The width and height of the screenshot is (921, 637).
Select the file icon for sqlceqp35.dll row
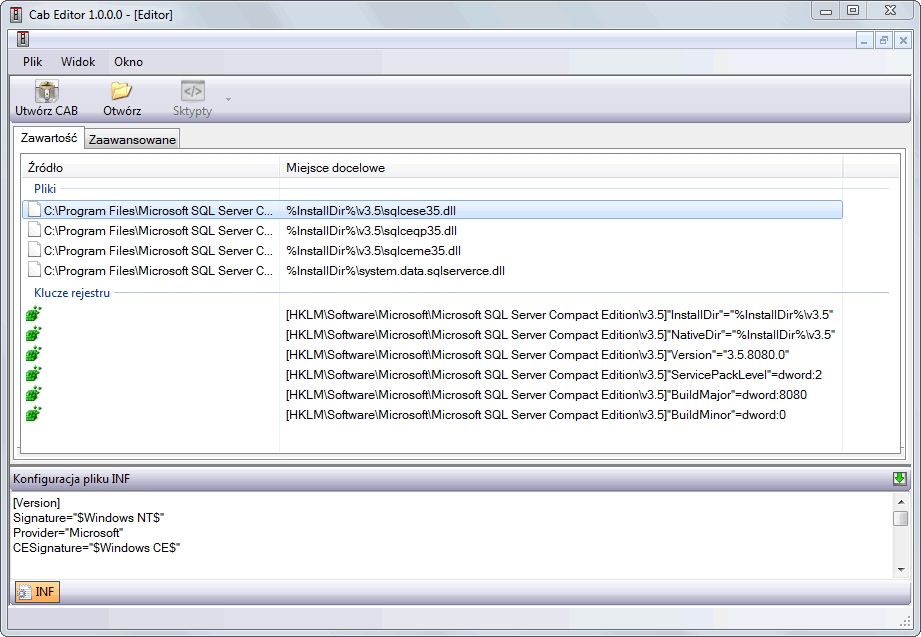coord(35,230)
